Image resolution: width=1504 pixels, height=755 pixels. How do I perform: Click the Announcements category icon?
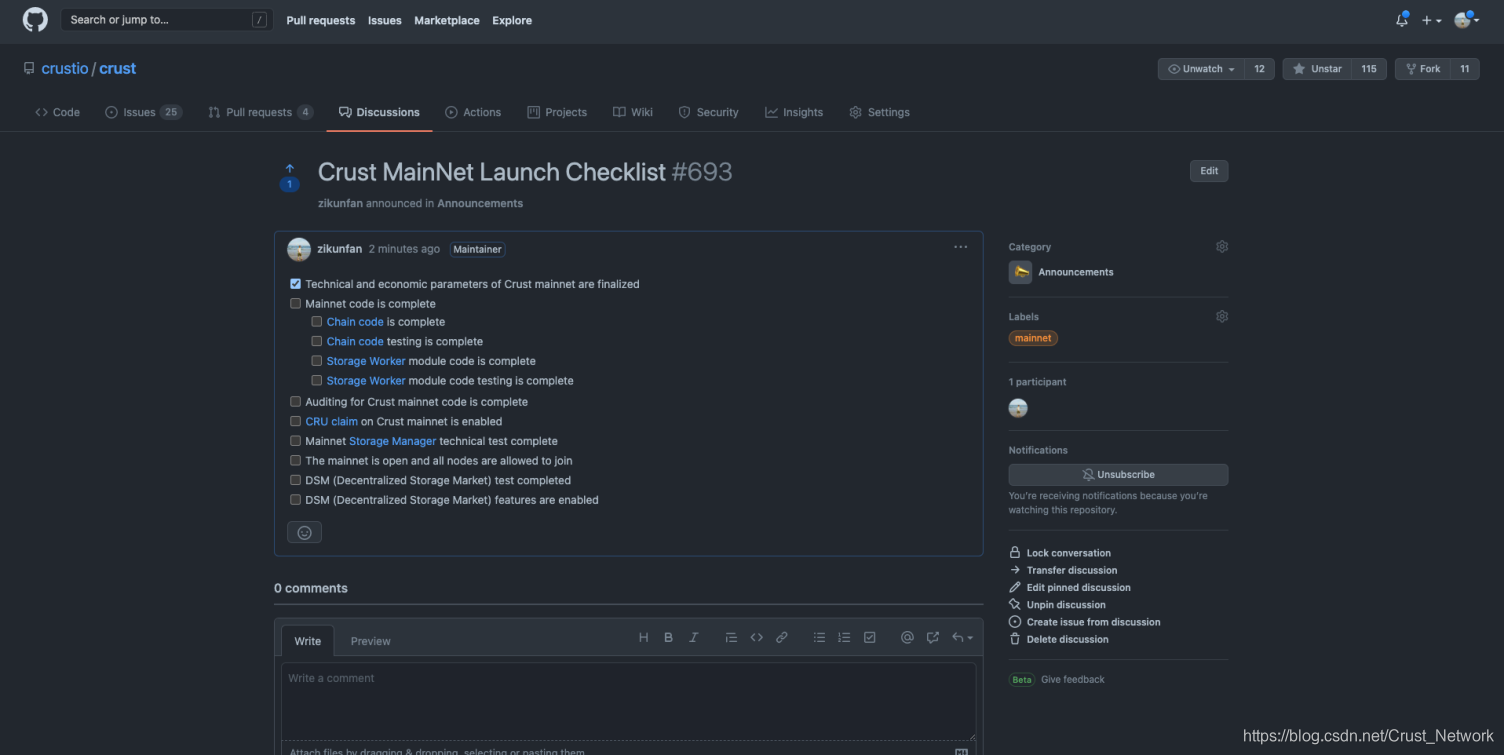tap(1020, 272)
